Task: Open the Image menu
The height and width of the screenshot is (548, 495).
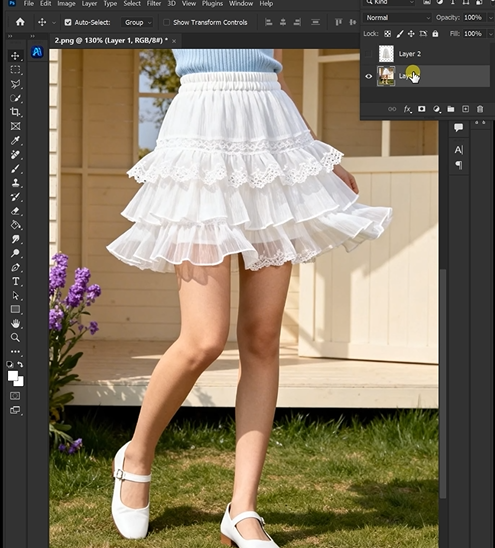Action: click(66, 3)
